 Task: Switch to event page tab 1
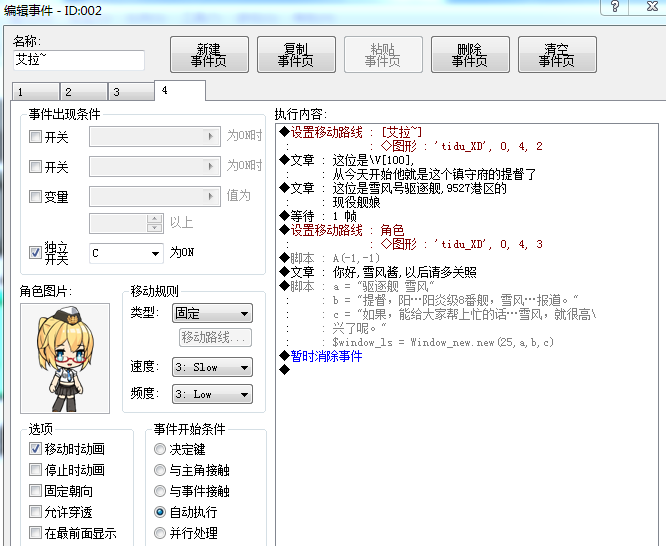(x=36, y=91)
